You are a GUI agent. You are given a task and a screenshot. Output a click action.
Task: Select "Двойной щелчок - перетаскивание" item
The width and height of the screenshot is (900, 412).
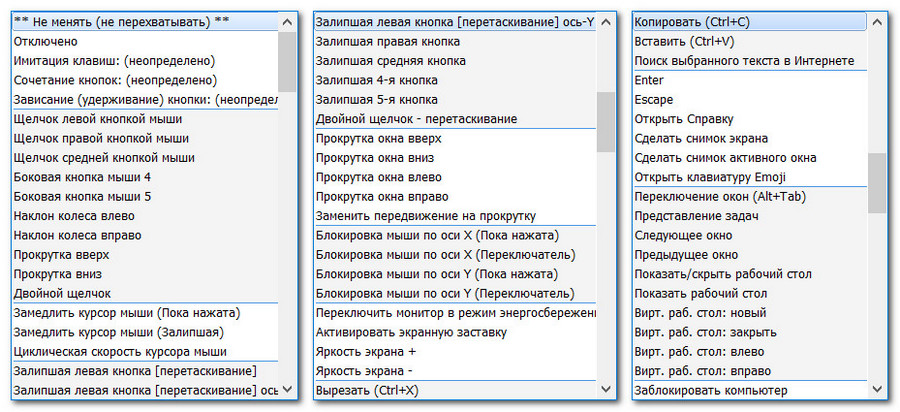[x=416, y=119]
